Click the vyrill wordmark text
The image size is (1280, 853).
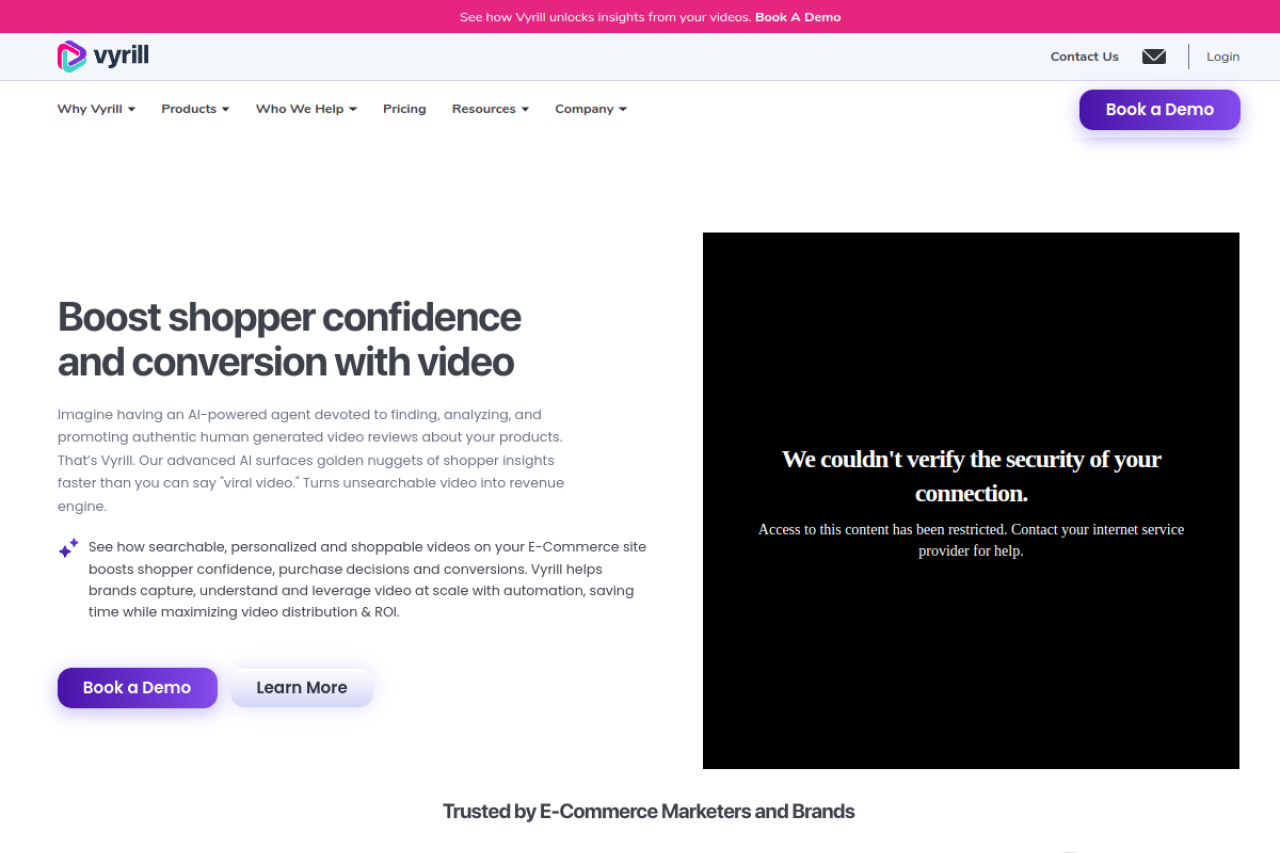coord(122,56)
